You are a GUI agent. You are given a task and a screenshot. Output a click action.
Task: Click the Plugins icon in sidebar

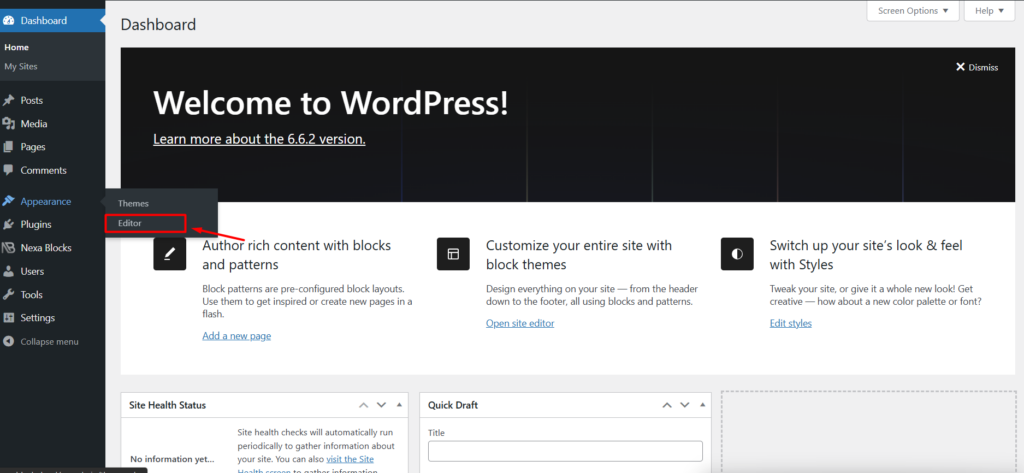pos(9,224)
